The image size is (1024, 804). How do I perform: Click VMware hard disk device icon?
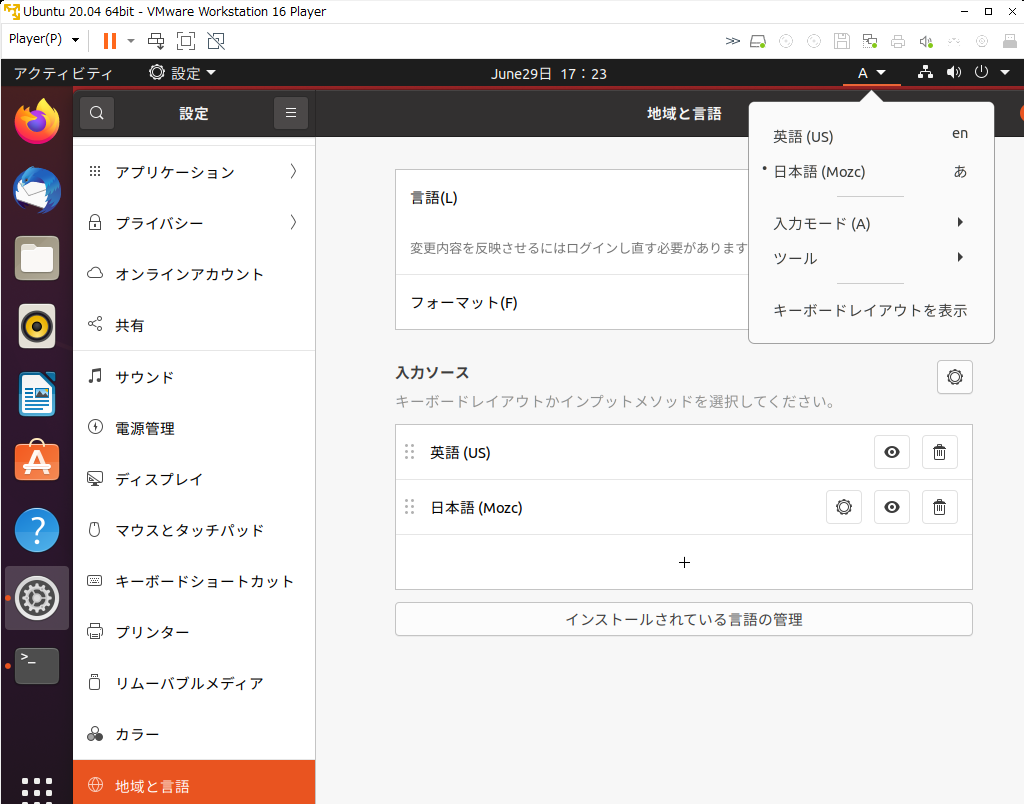click(x=758, y=41)
